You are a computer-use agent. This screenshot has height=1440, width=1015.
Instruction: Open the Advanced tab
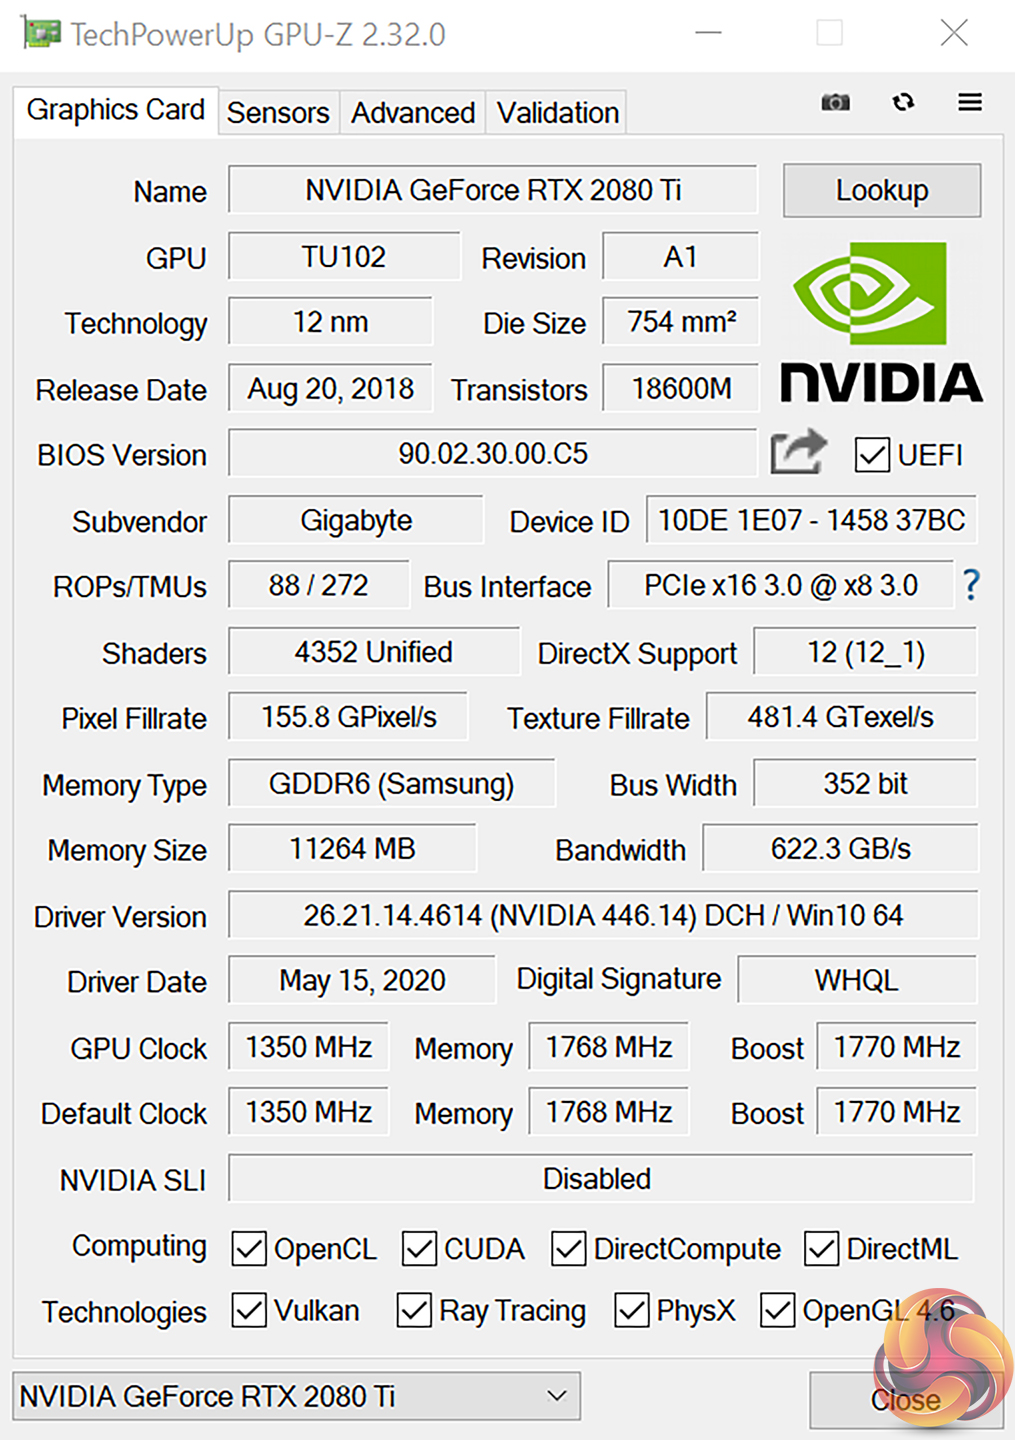pyautogui.click(x=412, y=113)
